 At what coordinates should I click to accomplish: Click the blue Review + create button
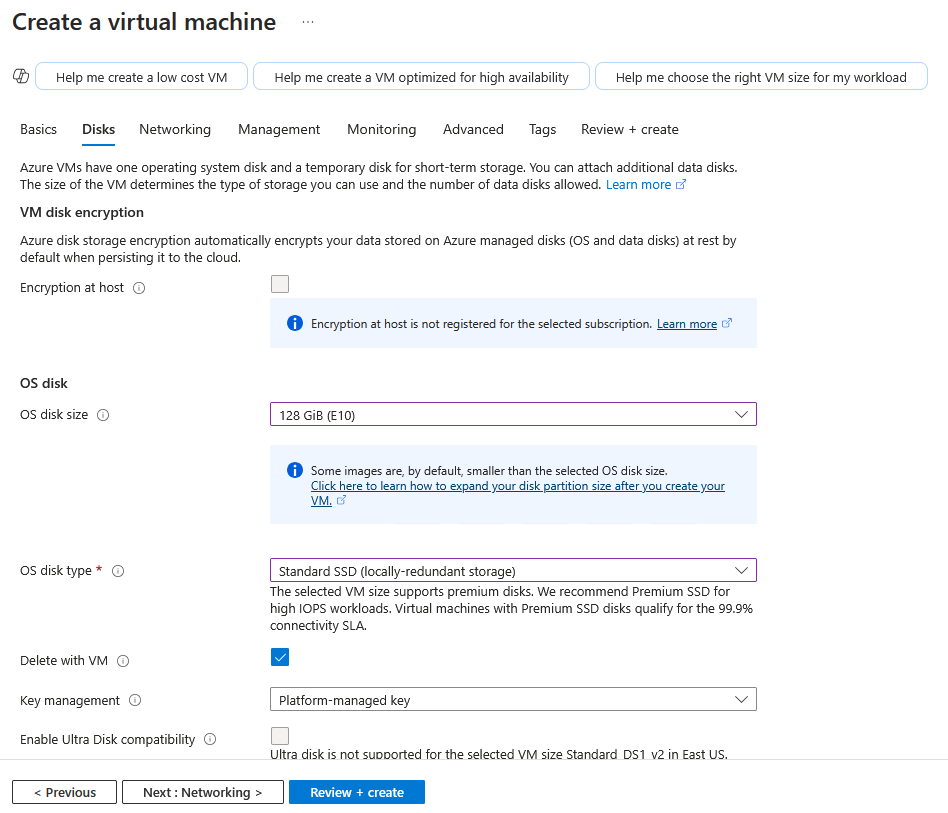pyautogui.click(x=357, y=792)
